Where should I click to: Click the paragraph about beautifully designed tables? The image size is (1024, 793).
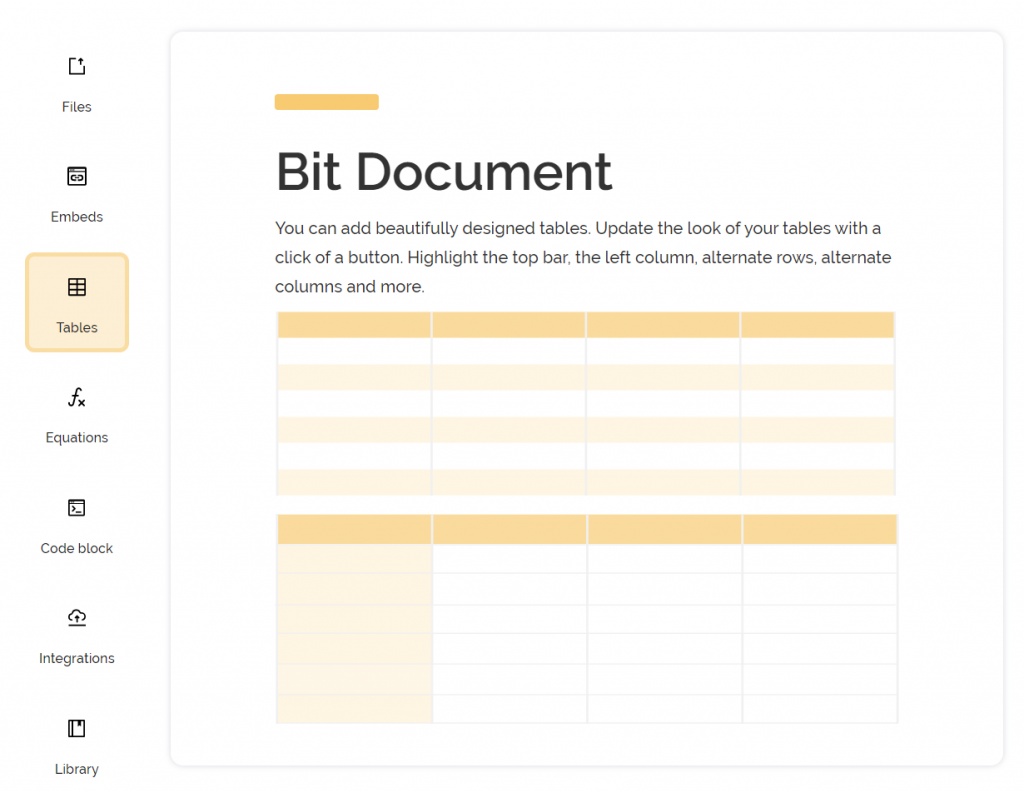(583, 257)
